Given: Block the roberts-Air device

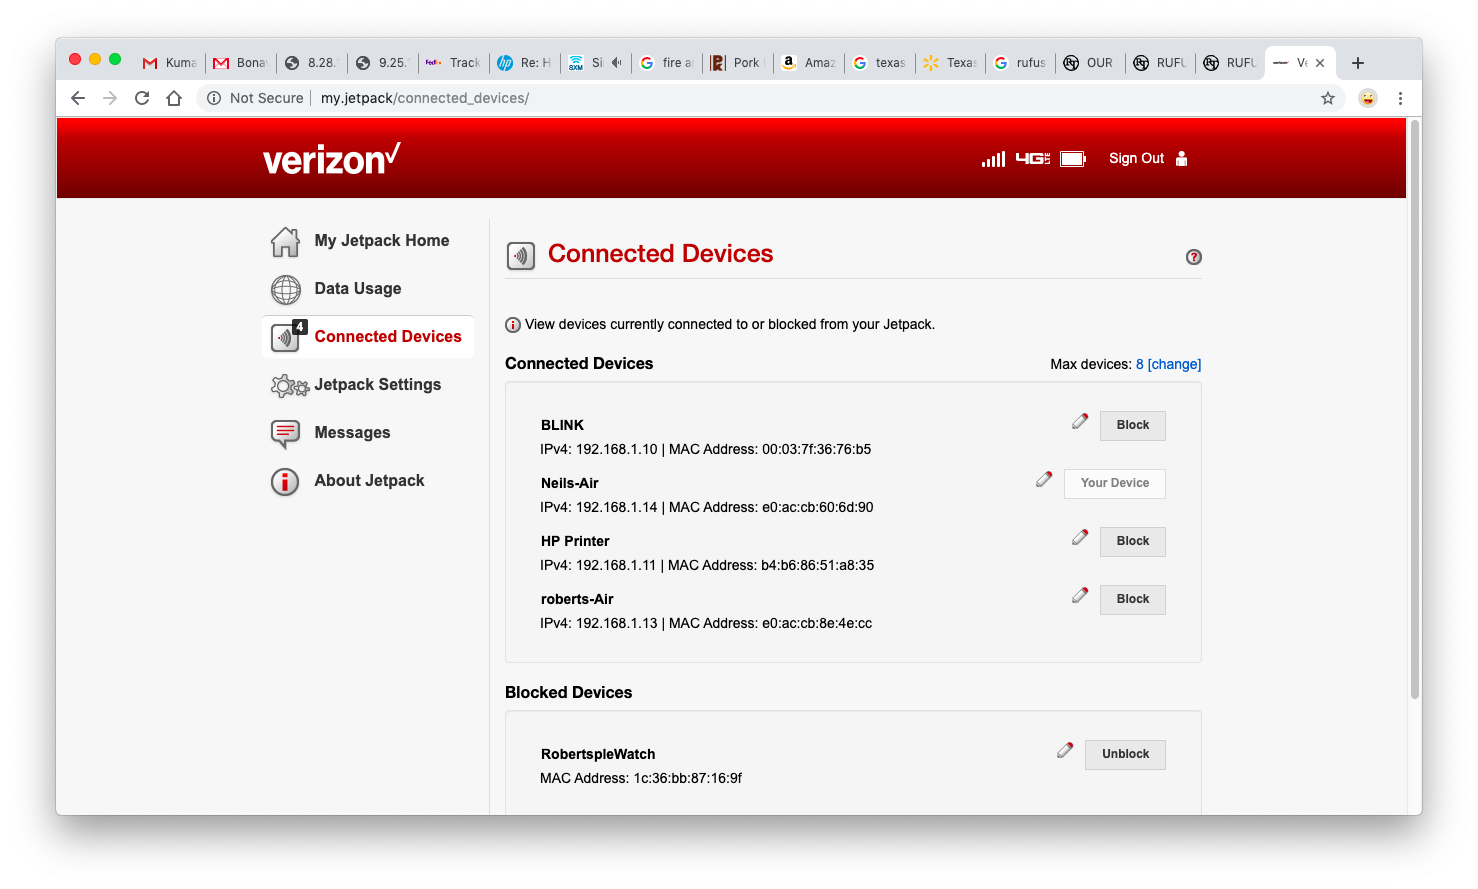Looking at the screenshot, I should click(1132, 599).
